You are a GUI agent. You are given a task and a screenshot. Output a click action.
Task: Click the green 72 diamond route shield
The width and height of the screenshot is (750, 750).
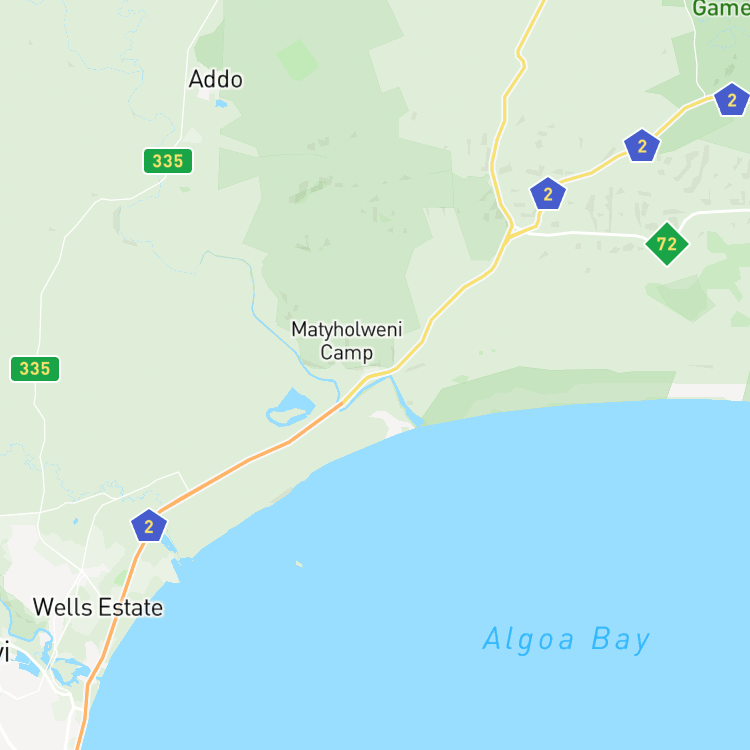pos(667,244)
